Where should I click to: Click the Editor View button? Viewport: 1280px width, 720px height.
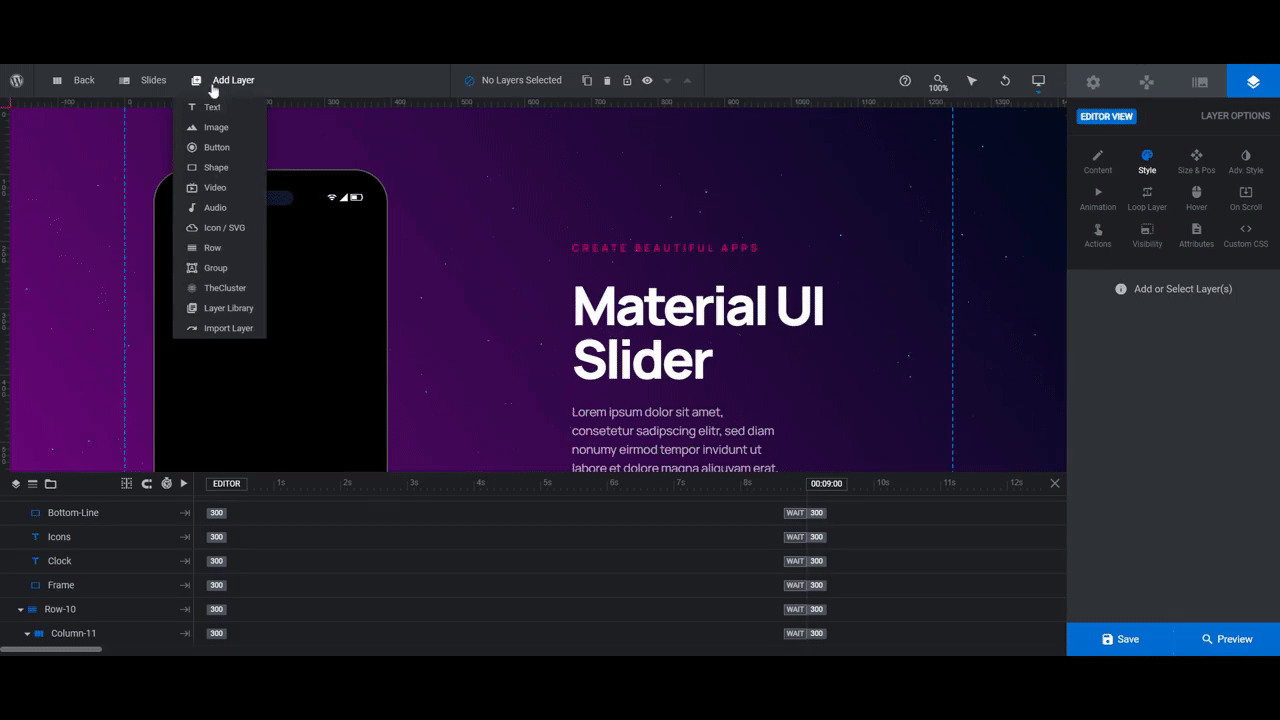[1106, 116]
